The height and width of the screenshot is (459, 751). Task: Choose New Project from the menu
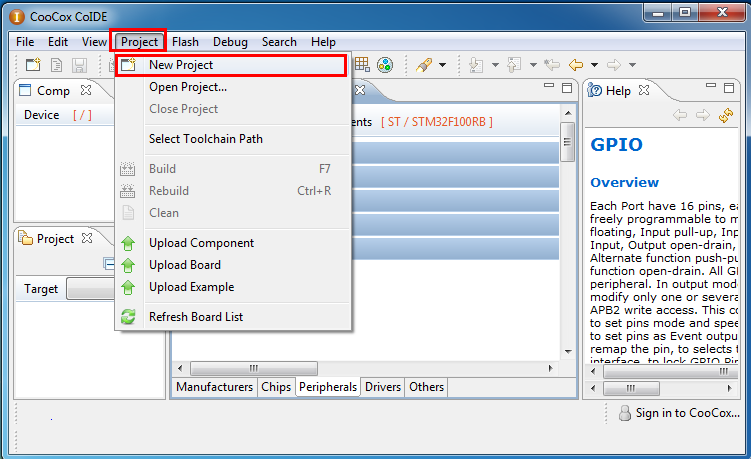pyautogui.click(x=230, y=65)
